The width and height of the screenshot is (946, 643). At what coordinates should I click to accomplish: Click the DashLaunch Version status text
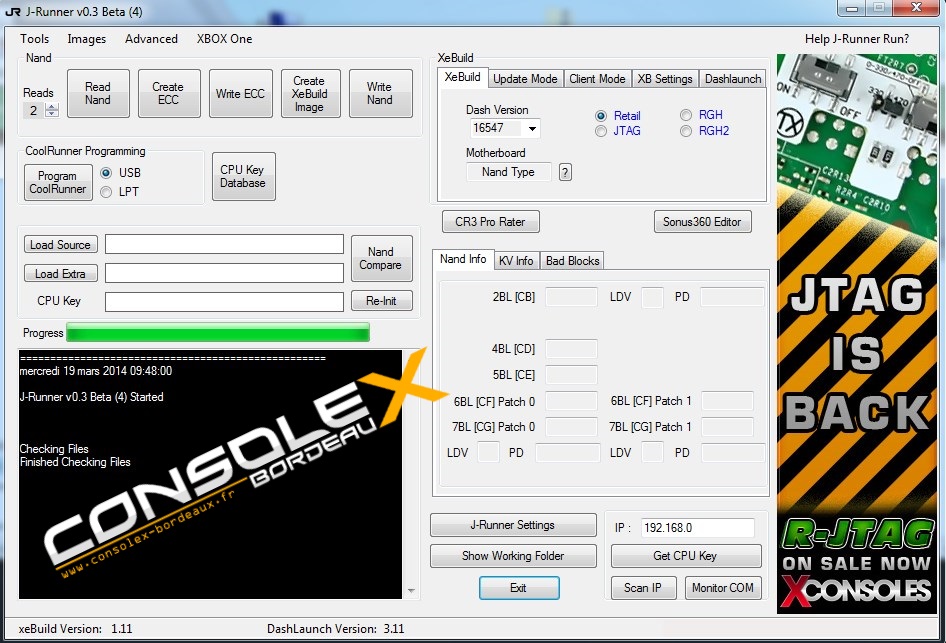click(335, 629)
